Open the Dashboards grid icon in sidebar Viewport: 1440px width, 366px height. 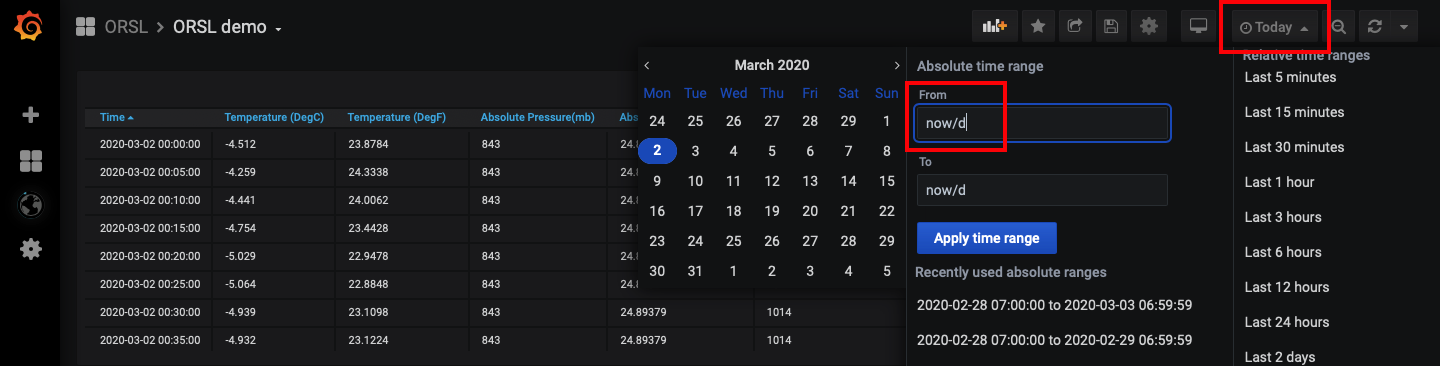[x=30, y=160]
